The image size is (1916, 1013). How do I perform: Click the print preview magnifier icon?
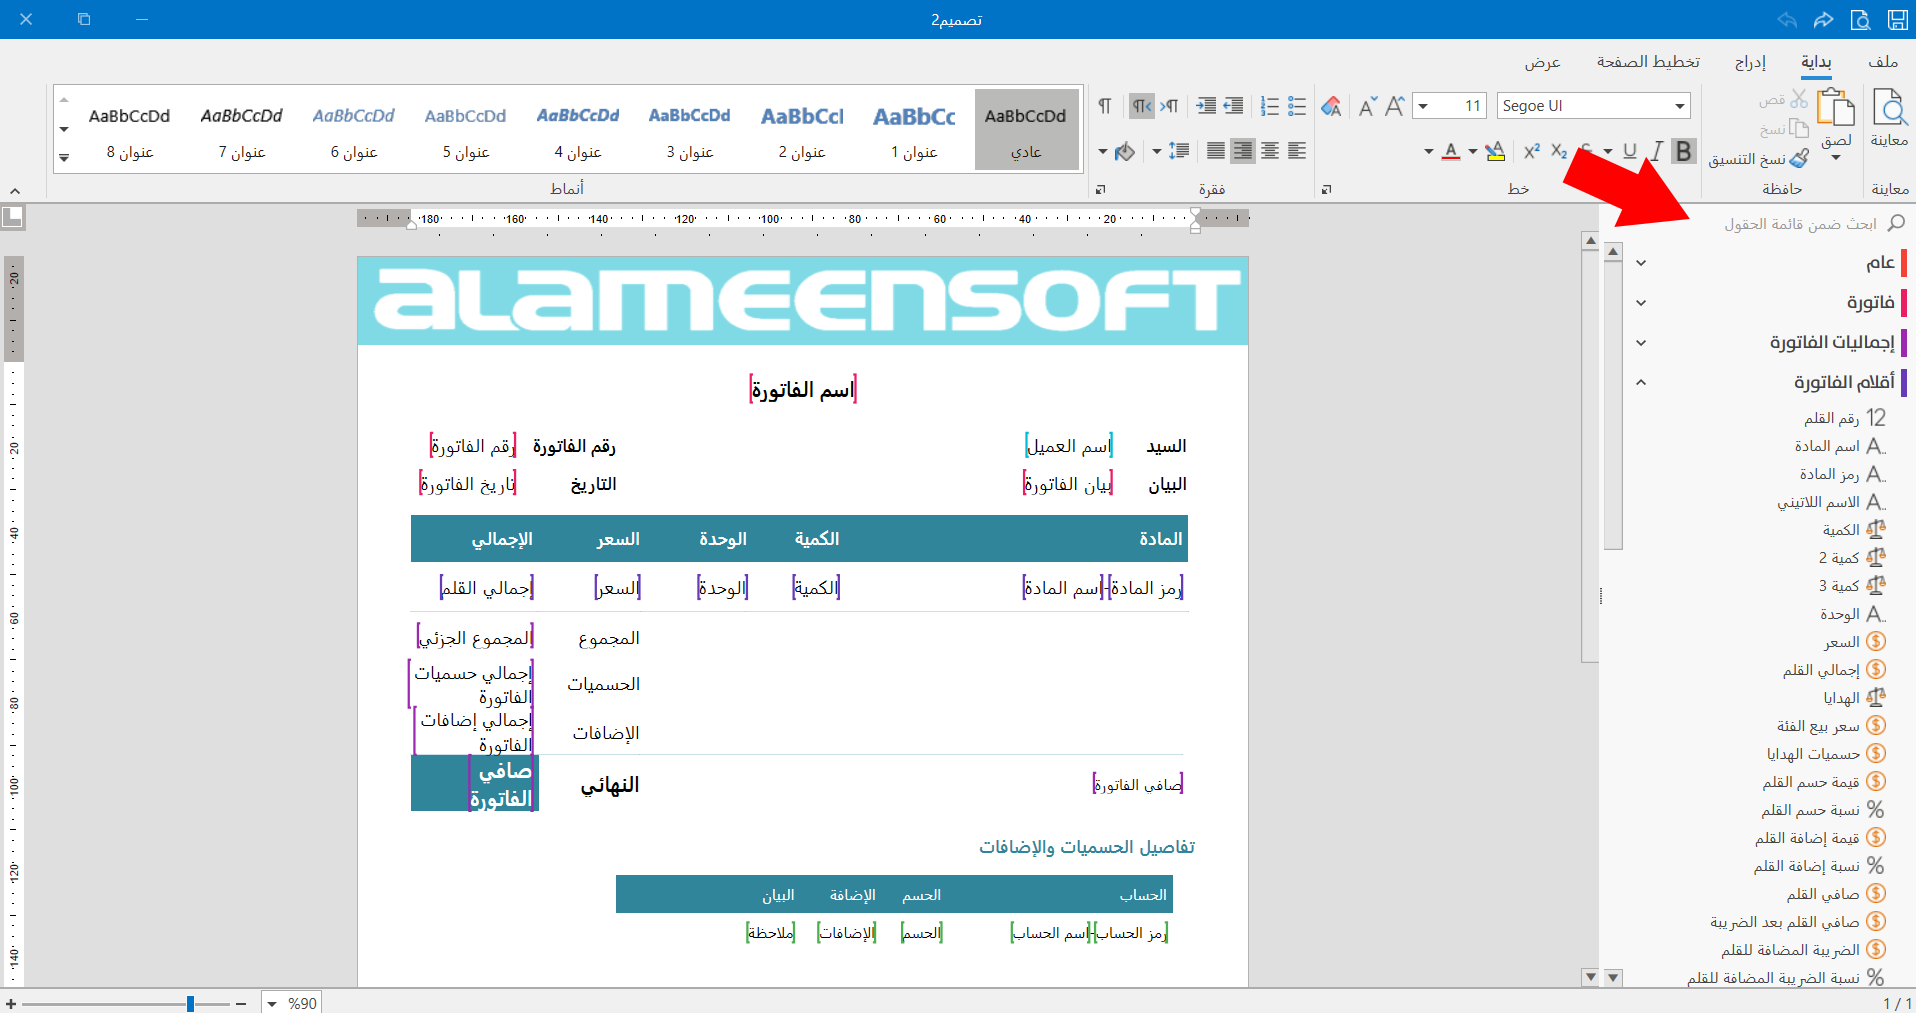click(1889, 108)
